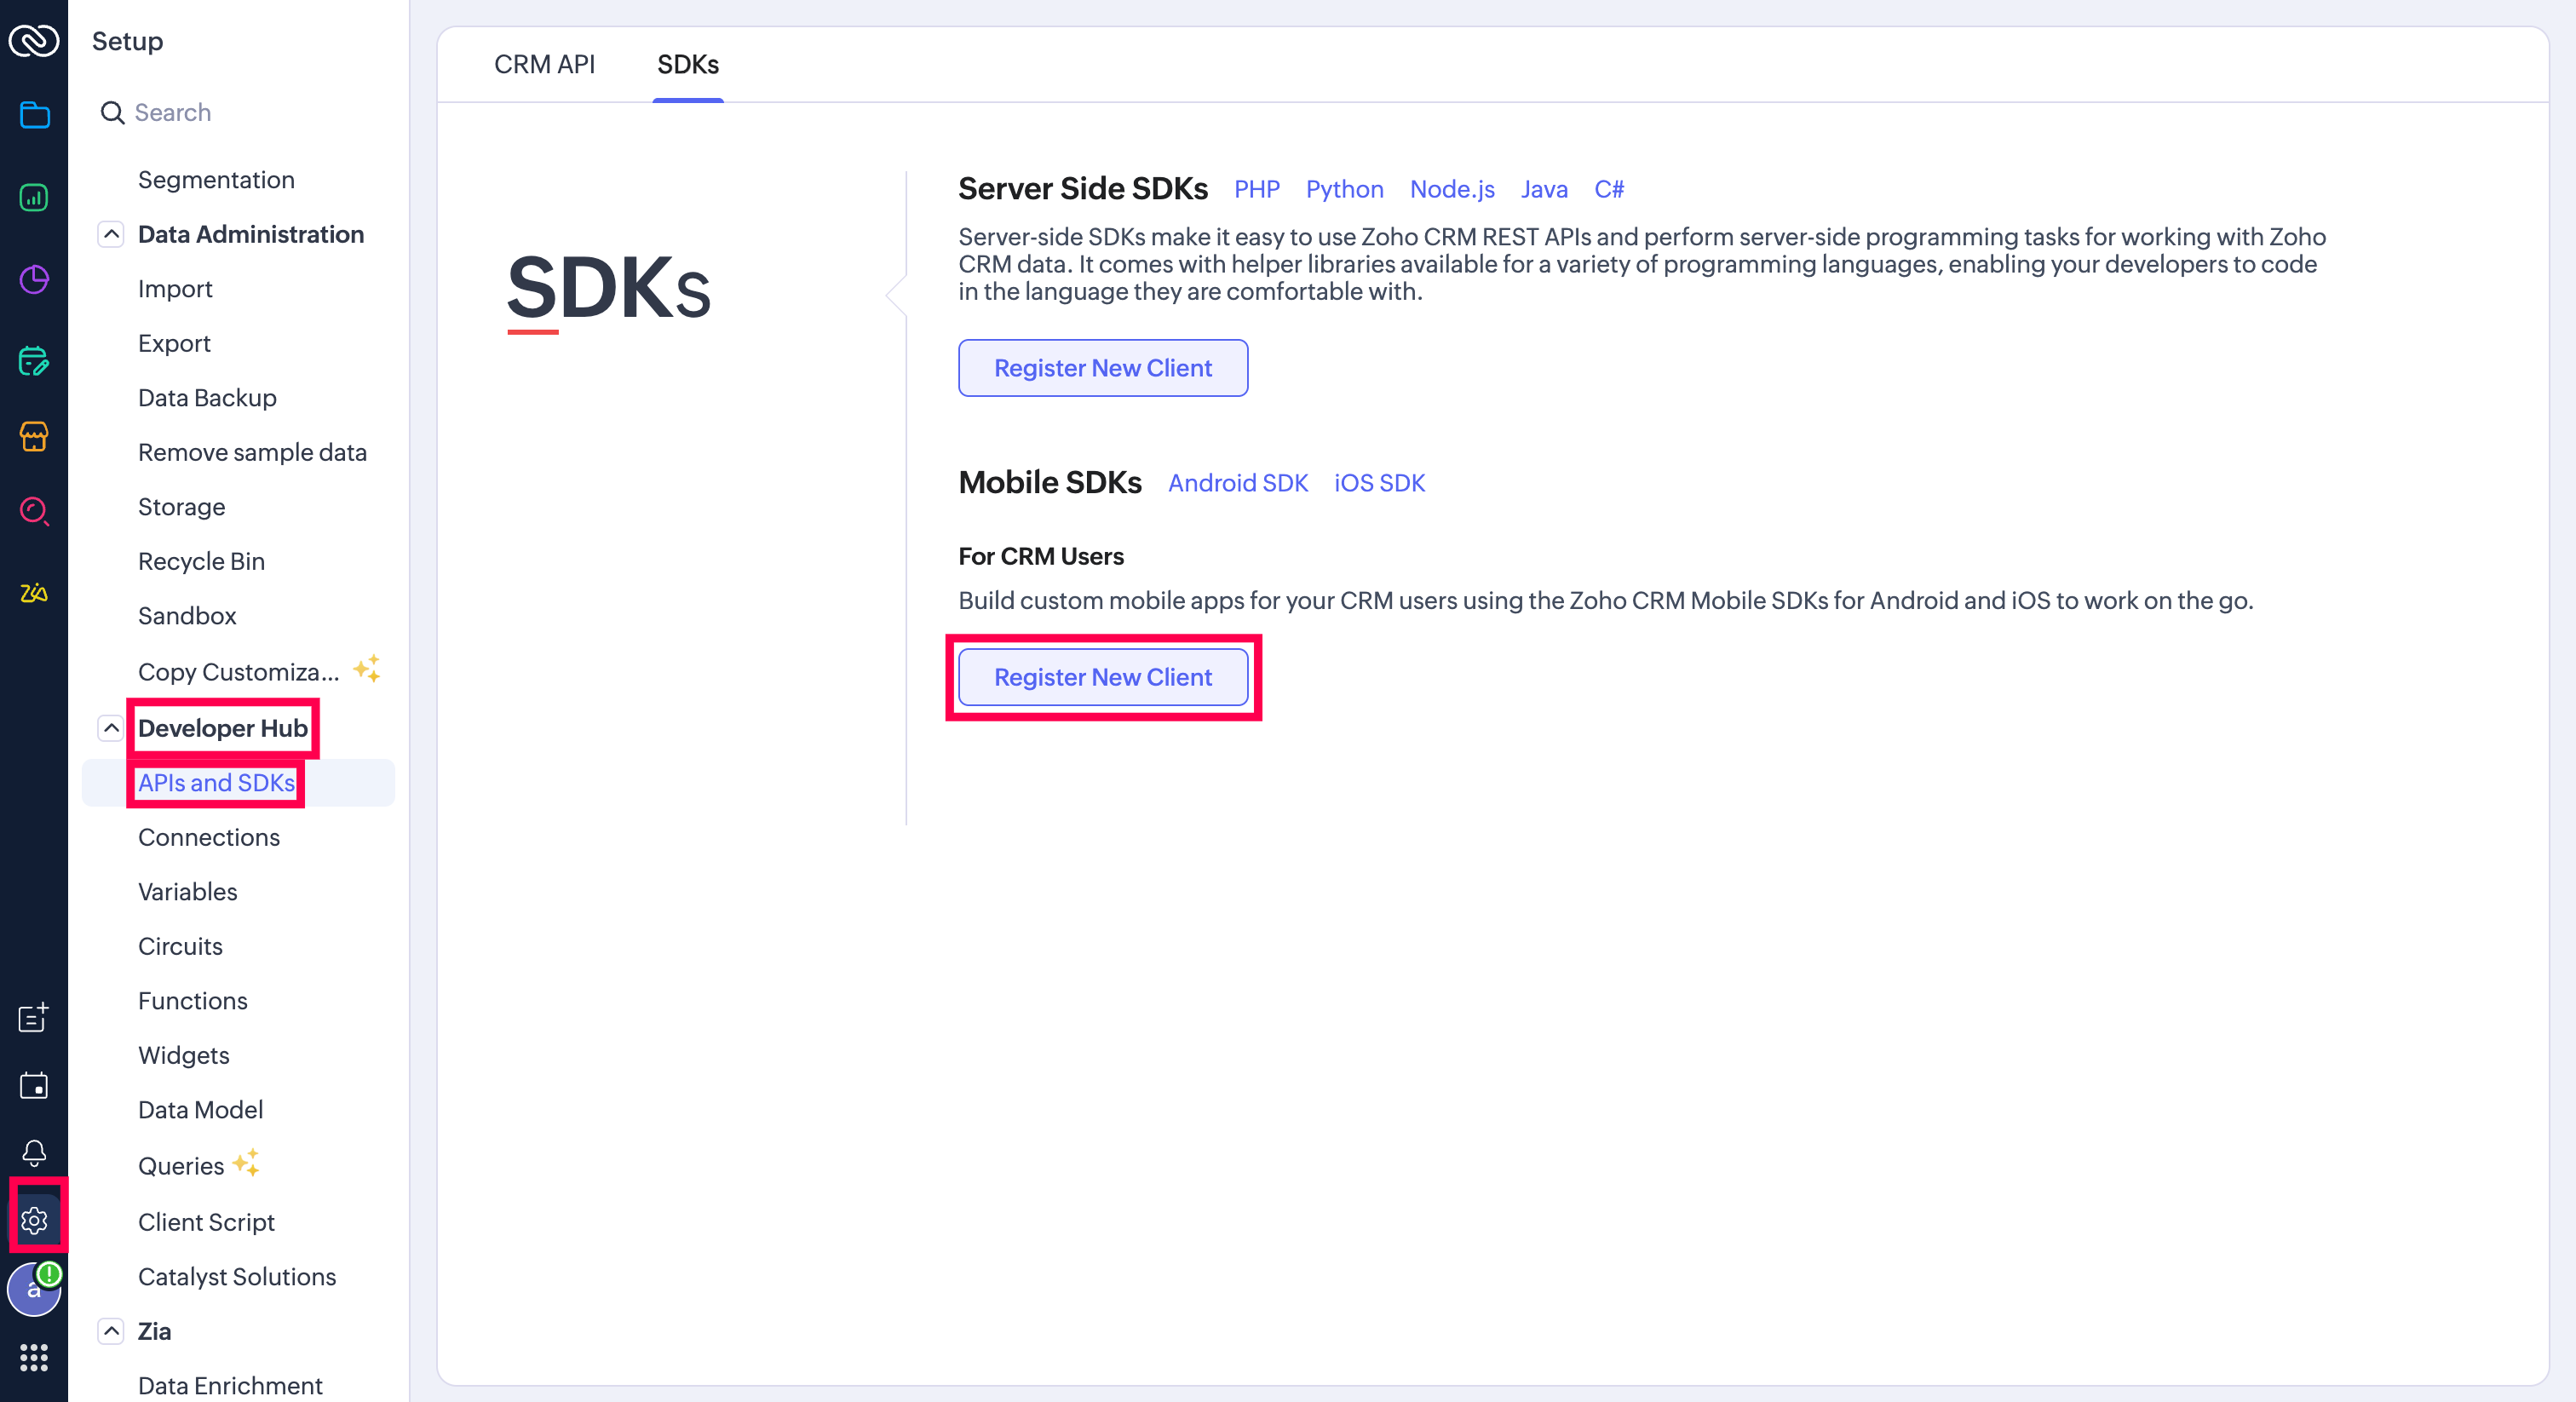Open the calendar icon in sidebar
The width and height of the screenshot is (2576, 1402).
point(34,1085)
